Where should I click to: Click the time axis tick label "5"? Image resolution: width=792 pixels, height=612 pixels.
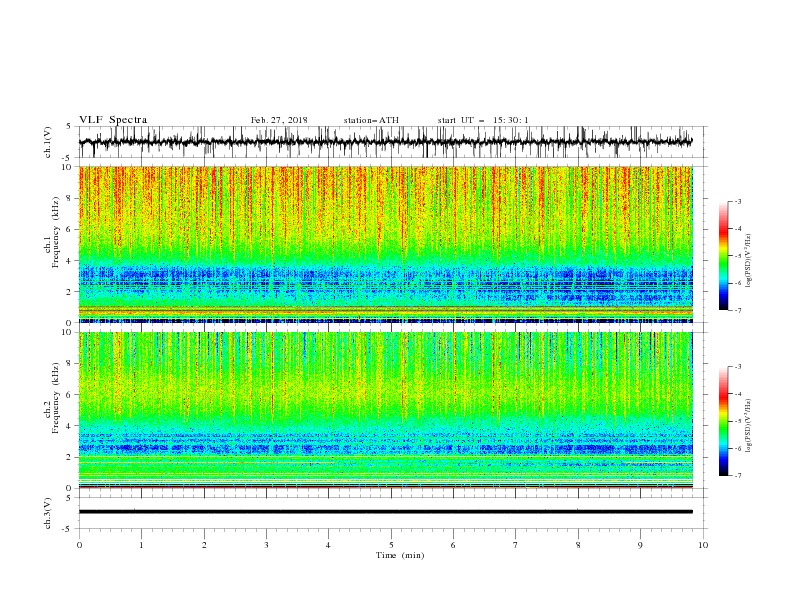[391, 545]
